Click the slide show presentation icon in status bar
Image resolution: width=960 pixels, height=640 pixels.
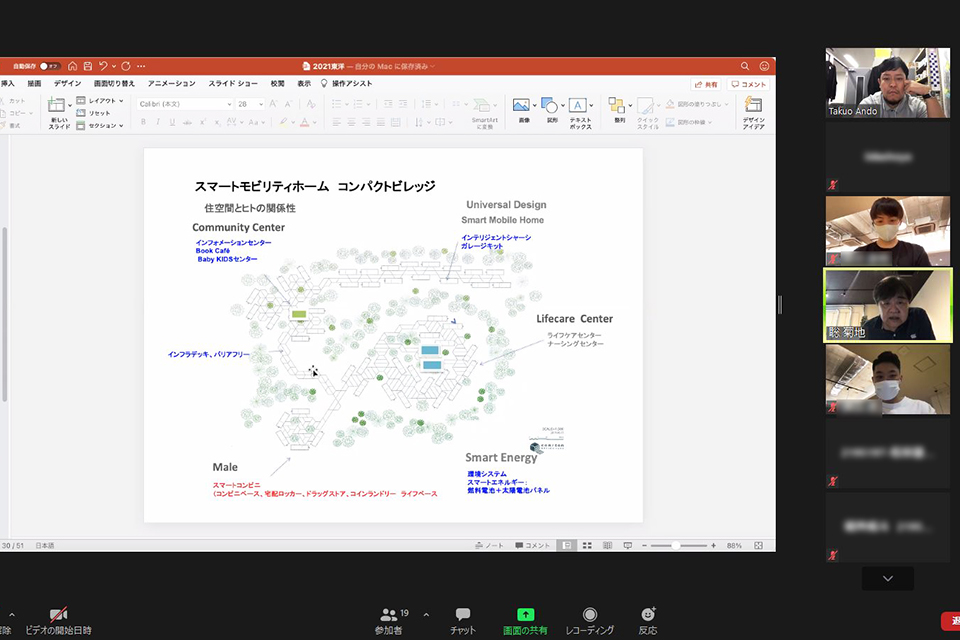[628, 545]
